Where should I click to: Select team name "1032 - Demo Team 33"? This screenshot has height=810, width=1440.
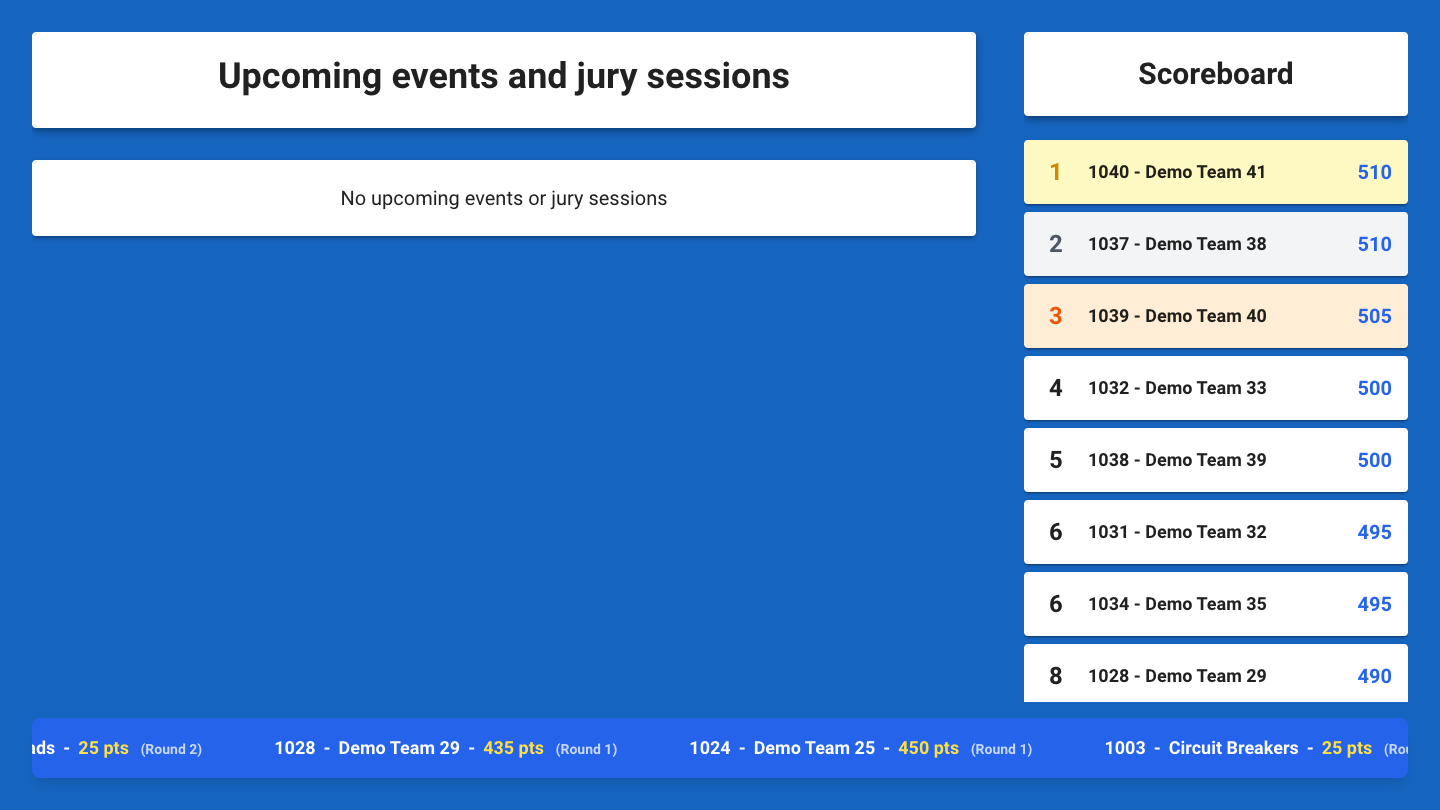click(1177, 388)
